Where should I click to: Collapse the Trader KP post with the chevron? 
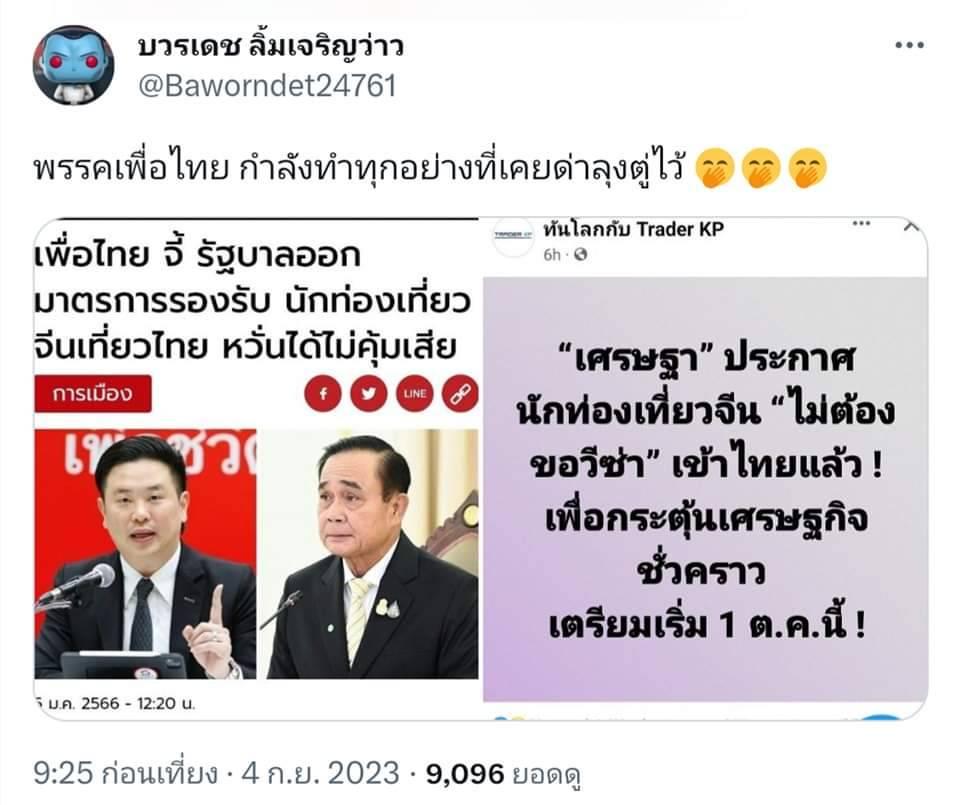pyautogui.click(x=912, y=227)
